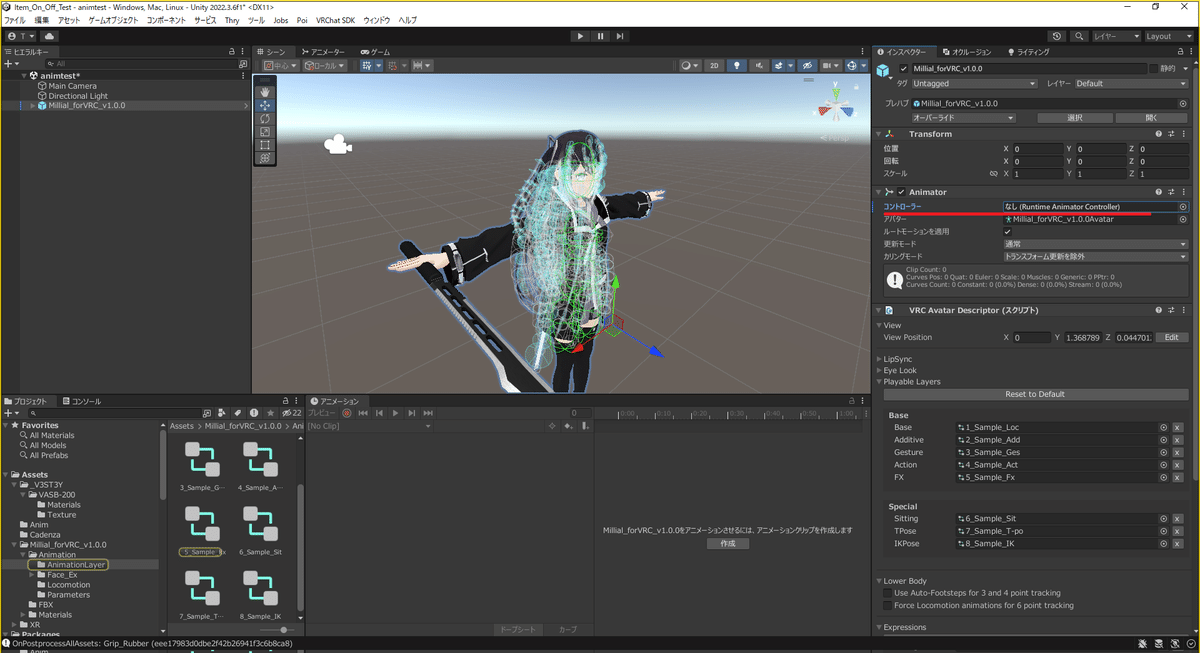
Task: Remove the FX layer with X button
Action: tap(1177, 478)
